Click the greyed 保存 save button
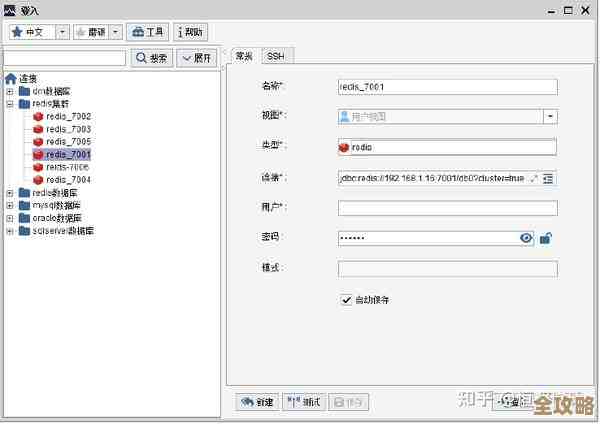The image size is (600, 424). tap(348, 402)
